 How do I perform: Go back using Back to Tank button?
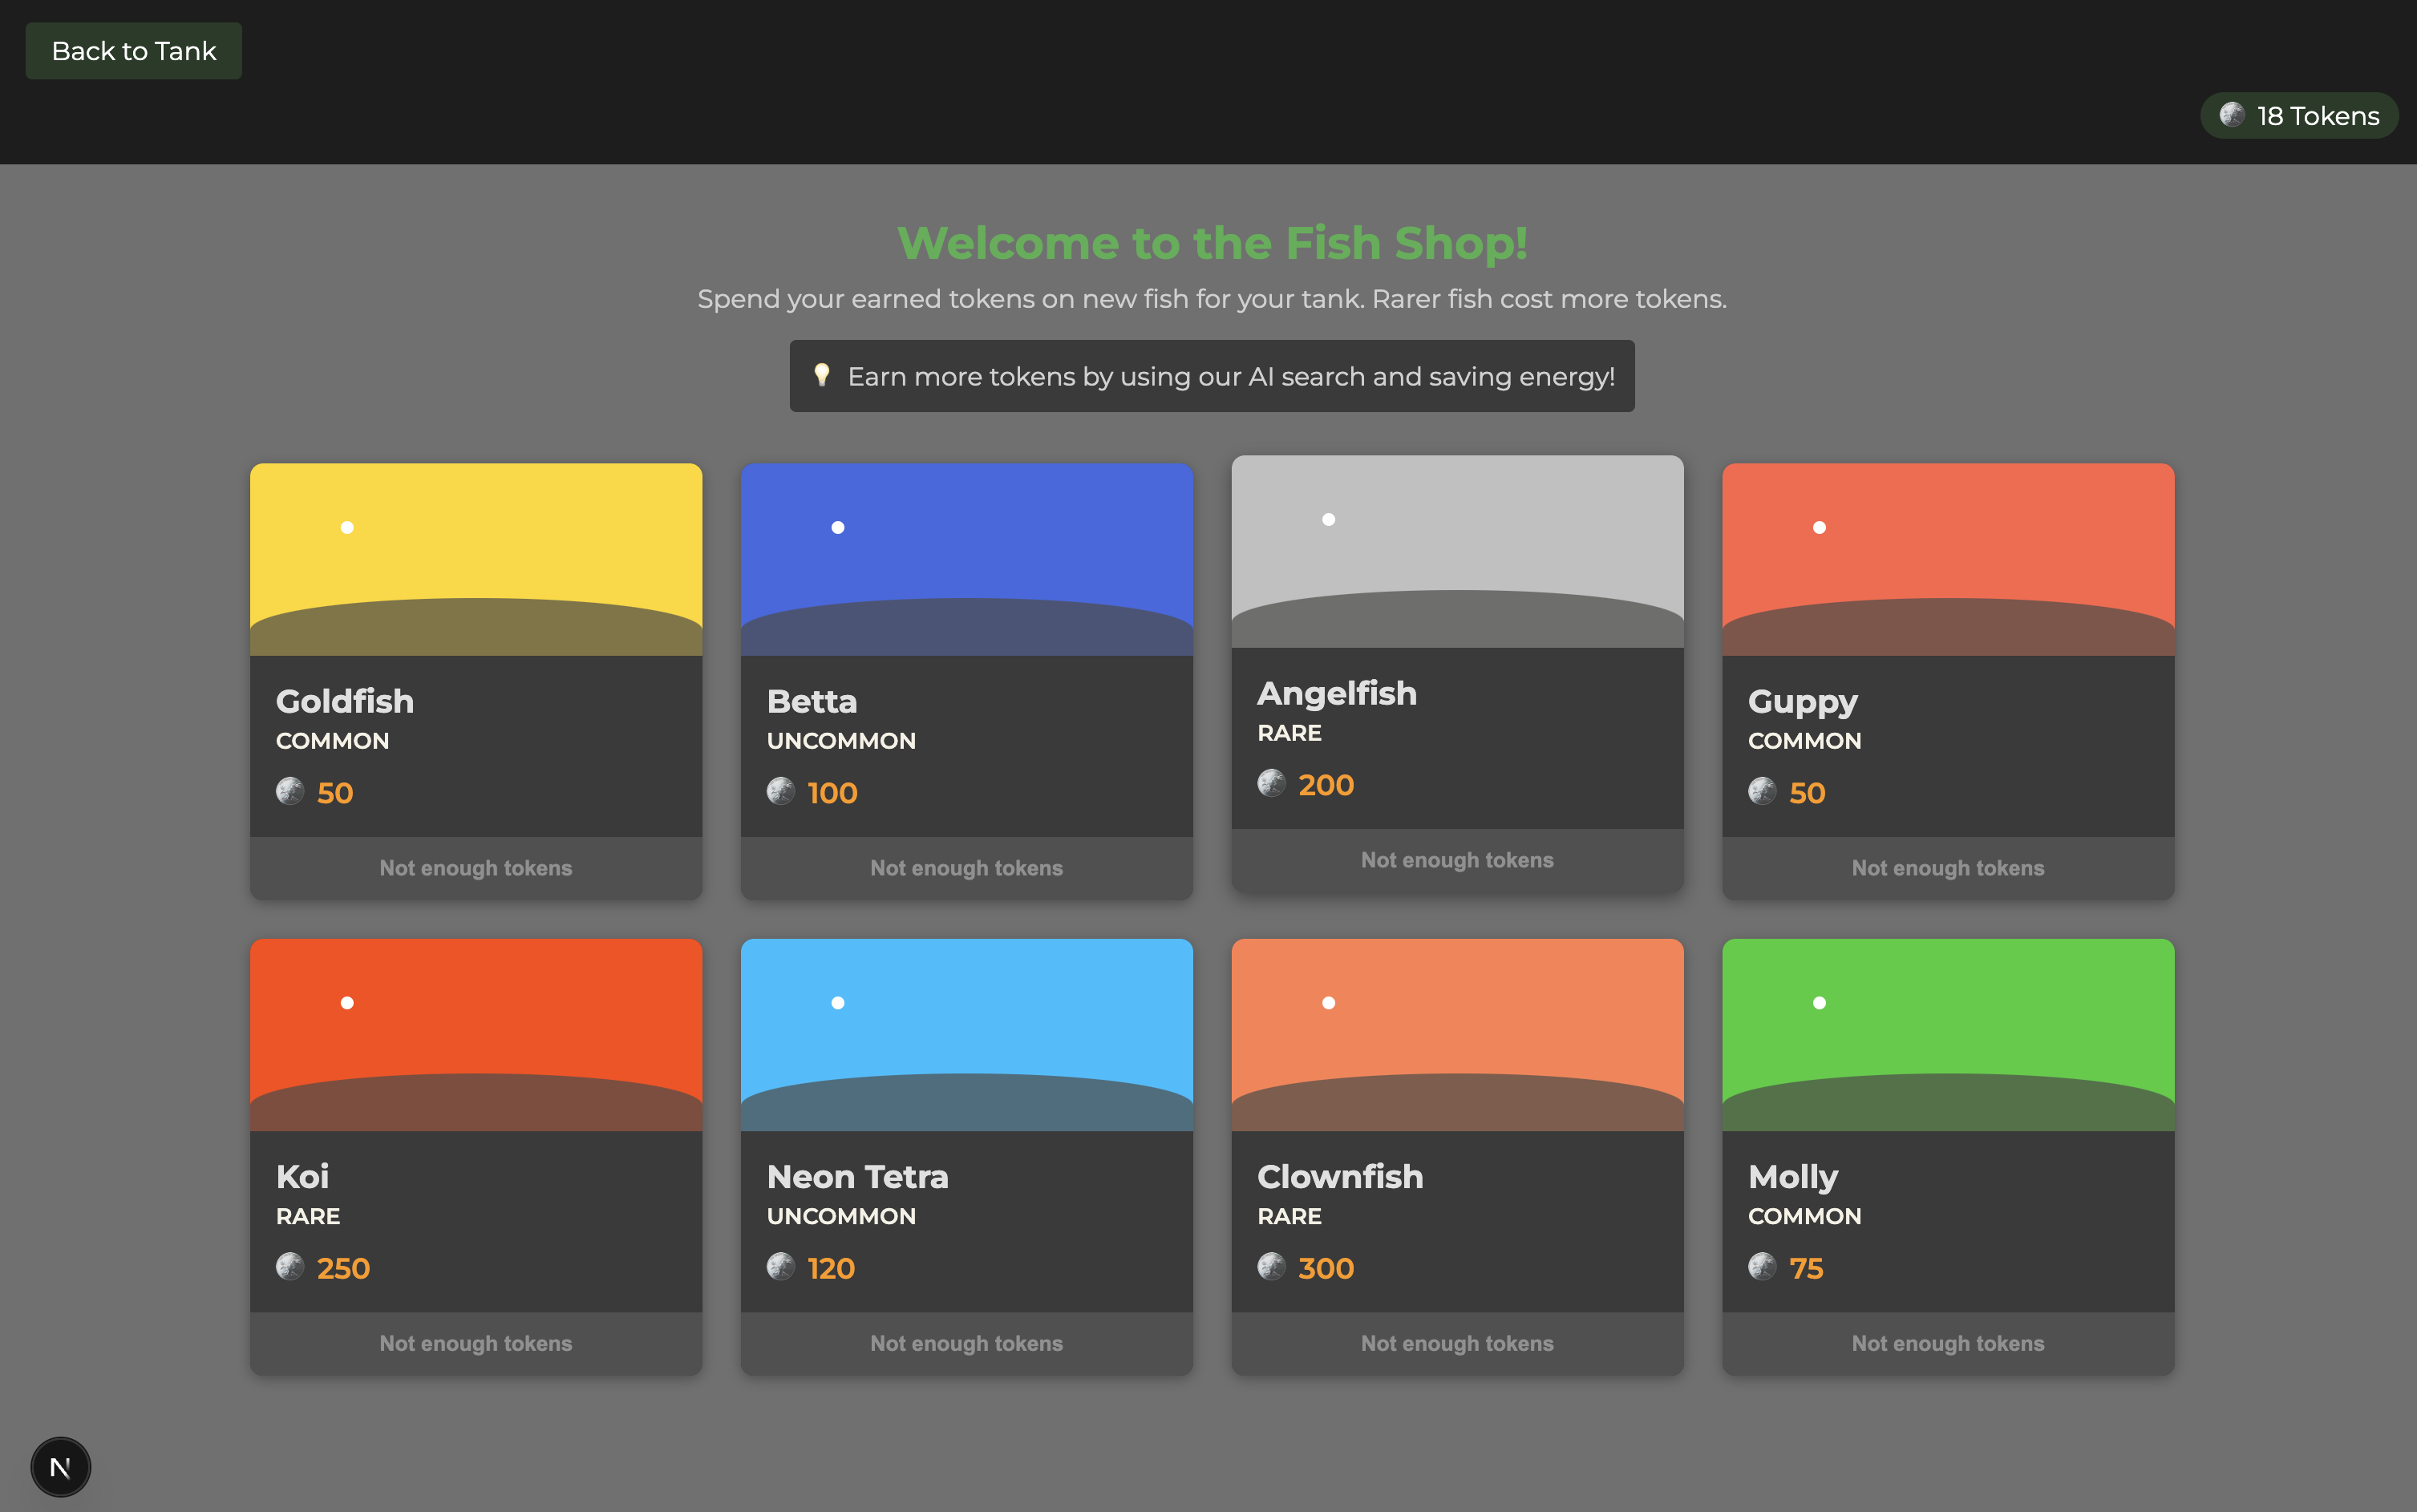click(x=133, y=51)
